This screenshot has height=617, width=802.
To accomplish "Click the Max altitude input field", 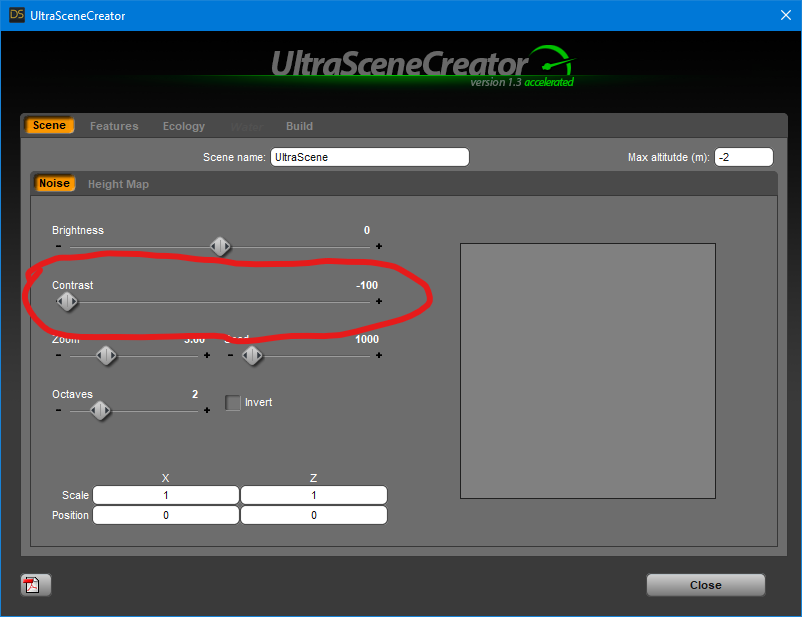I will point(744,157).
